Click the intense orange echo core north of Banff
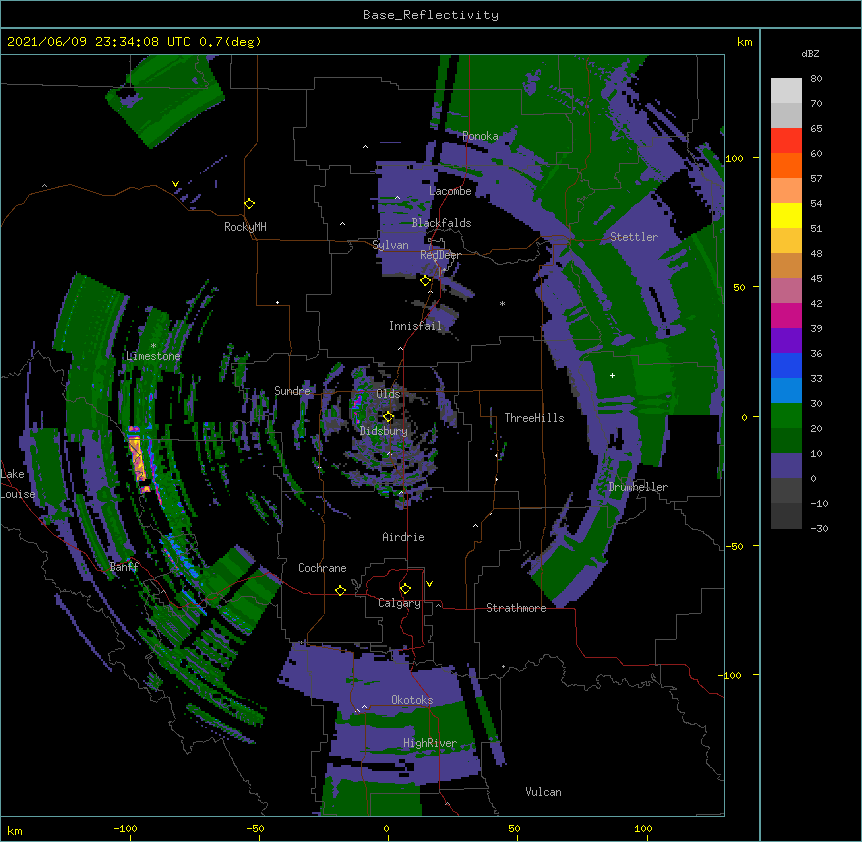This screenshot has height=842, width=862. [137, 459]
